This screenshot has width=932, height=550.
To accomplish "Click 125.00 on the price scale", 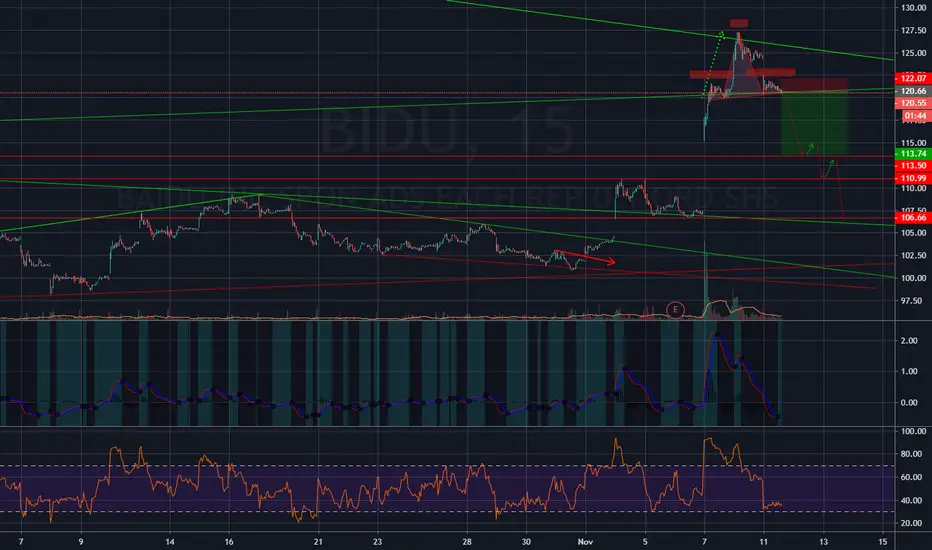I will (x=914, y=53).
